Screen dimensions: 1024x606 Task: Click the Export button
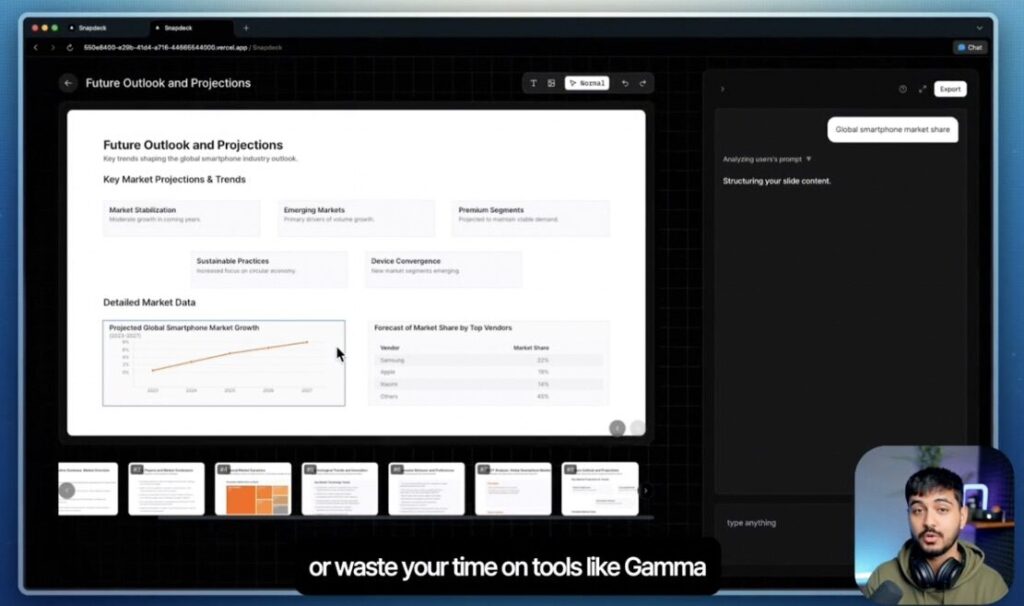[950, 89]
